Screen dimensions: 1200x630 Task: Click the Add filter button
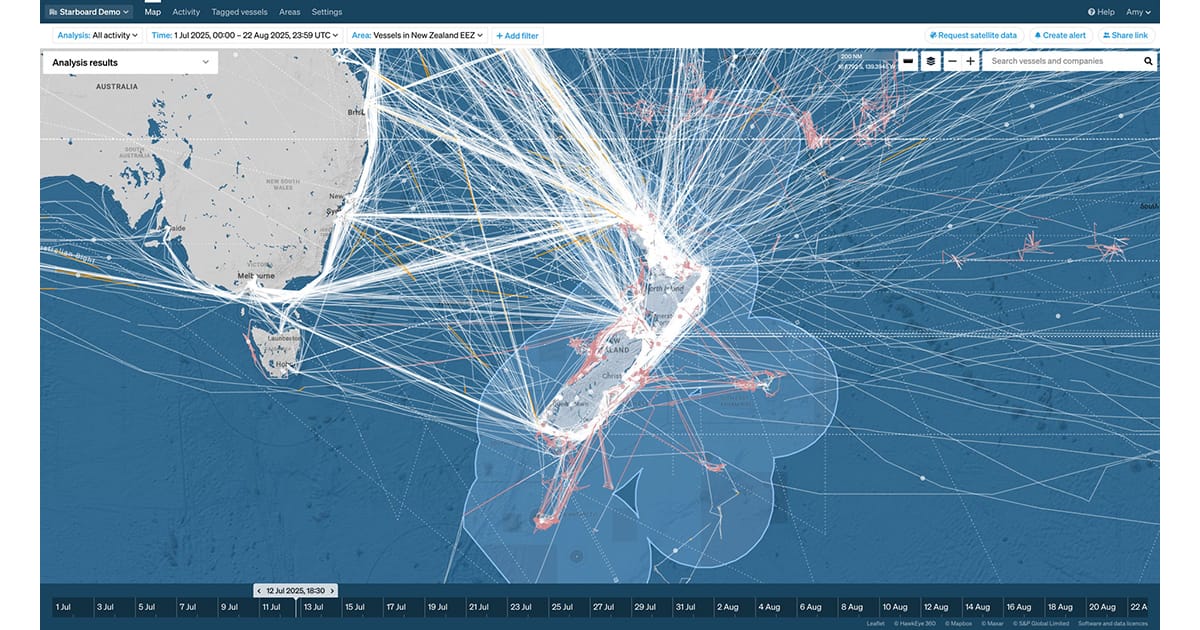(517, 36)
